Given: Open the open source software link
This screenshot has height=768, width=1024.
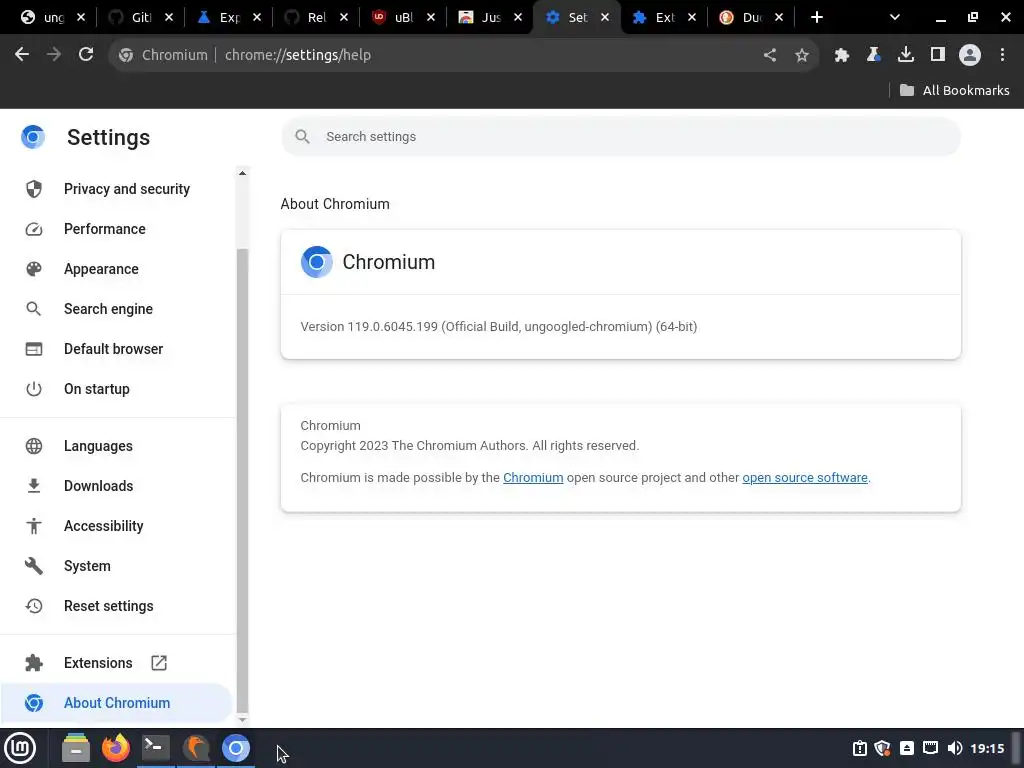Looking at the screenshot, I should point(805,478).
